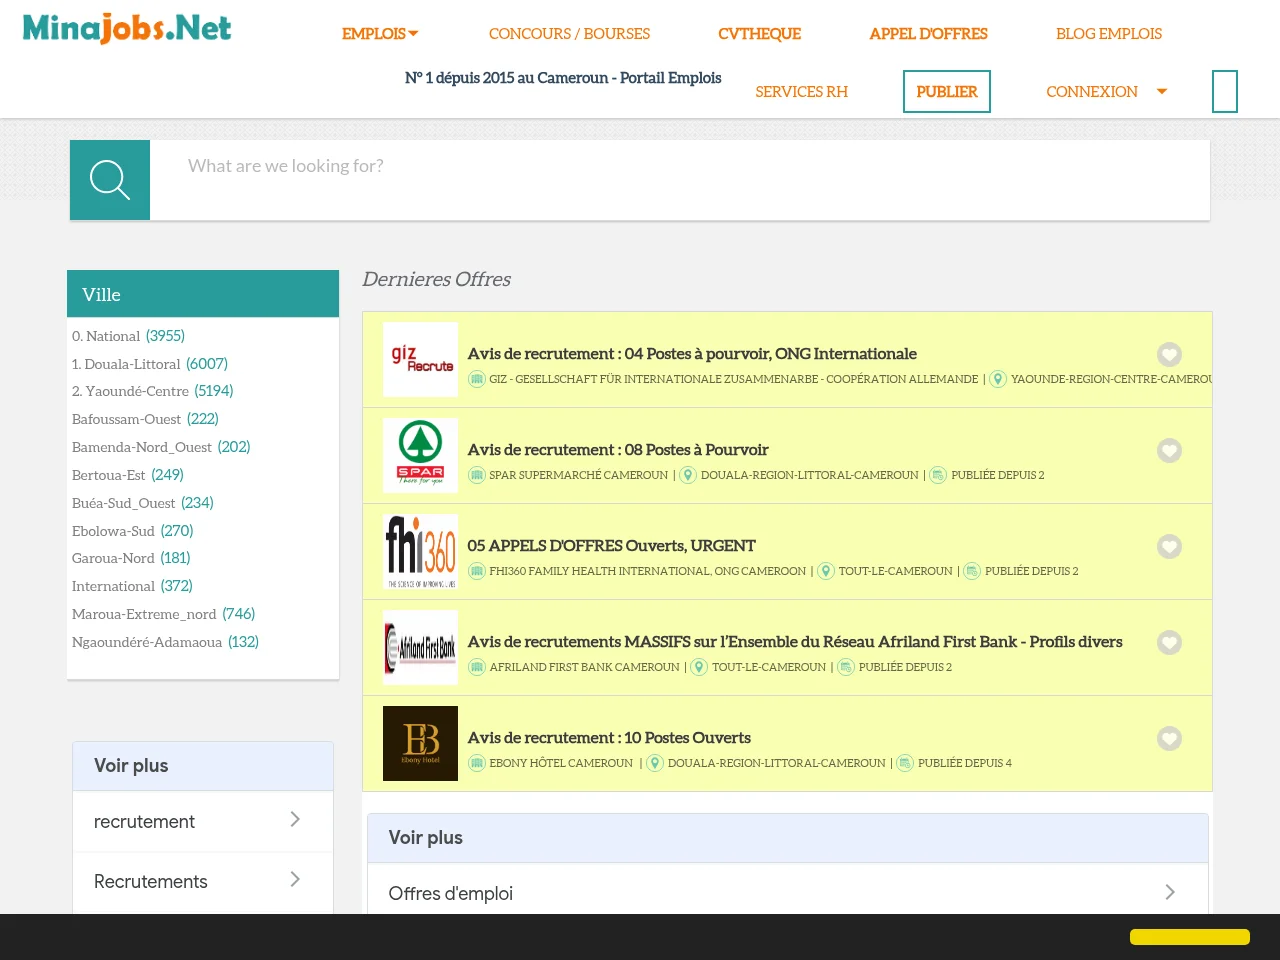Expand the Offres d'emploi chevron
Viewport: 1280px width, 960px height.
click(x=1170, y=892)
